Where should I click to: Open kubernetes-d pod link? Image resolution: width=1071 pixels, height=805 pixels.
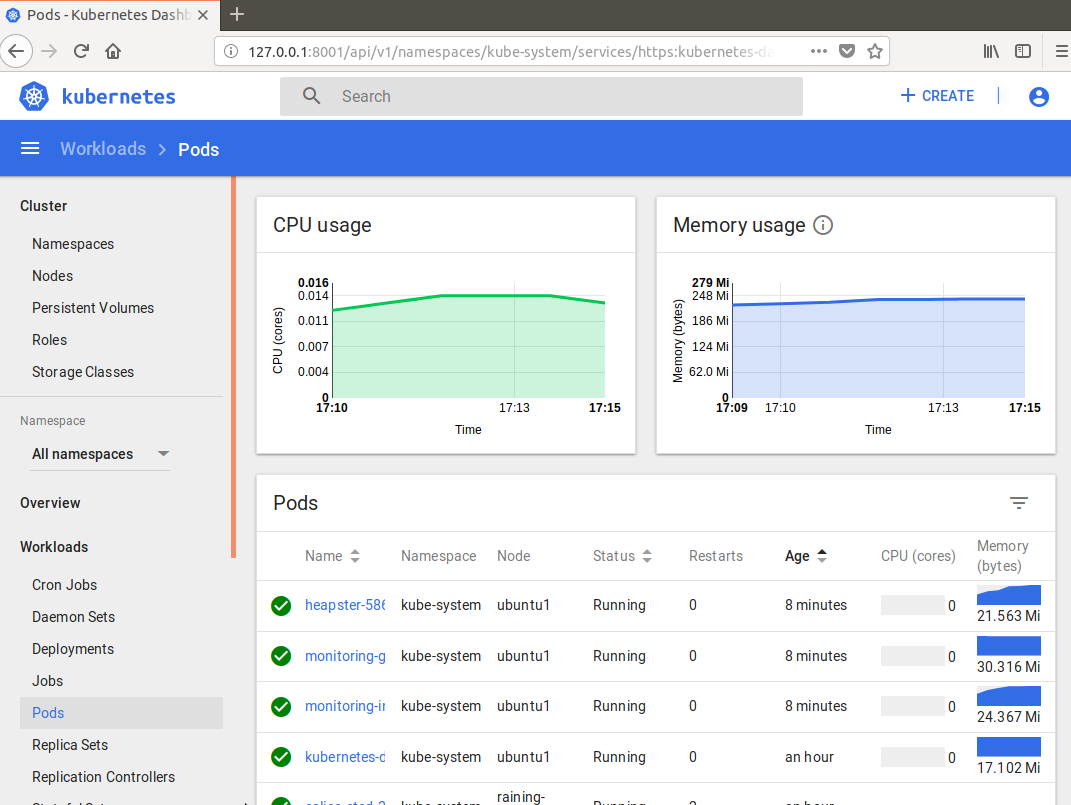[x=345, y=757]
